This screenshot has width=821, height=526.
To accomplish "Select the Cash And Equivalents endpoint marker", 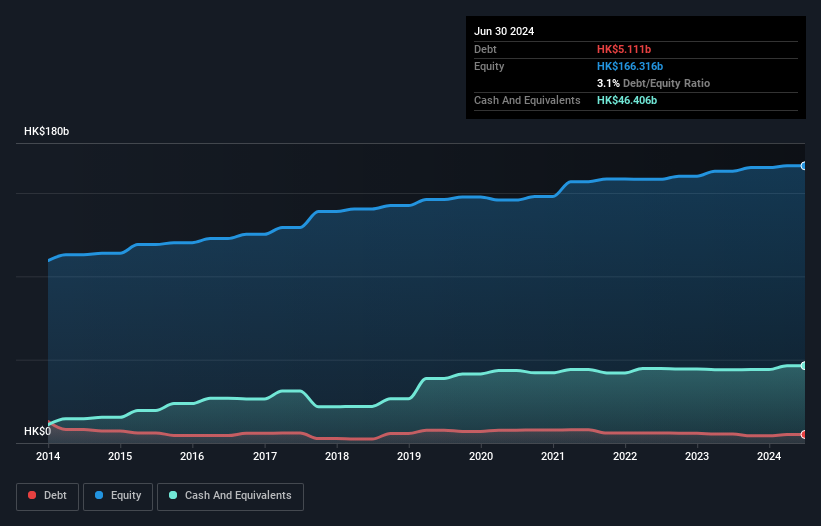I will 804,366.
